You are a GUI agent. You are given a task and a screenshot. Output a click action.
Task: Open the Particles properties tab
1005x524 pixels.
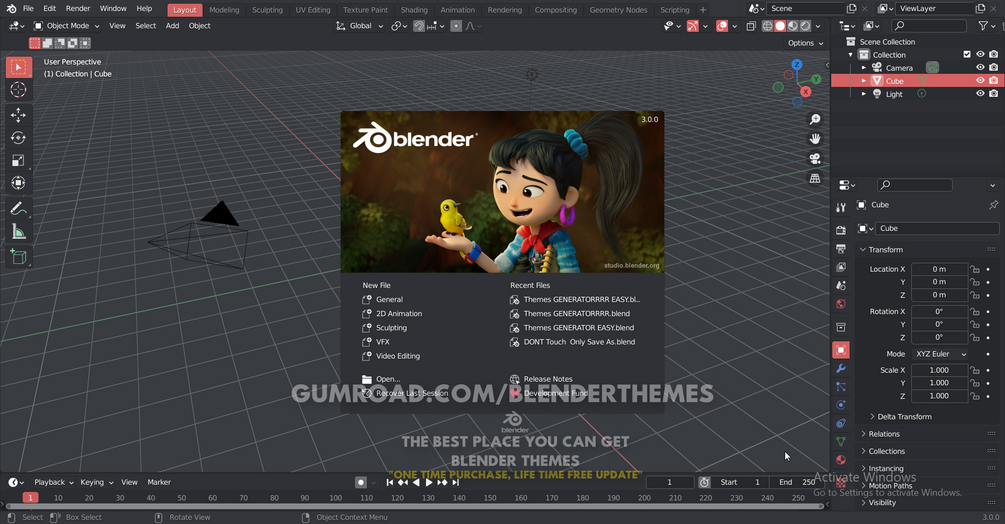[841, 387]
